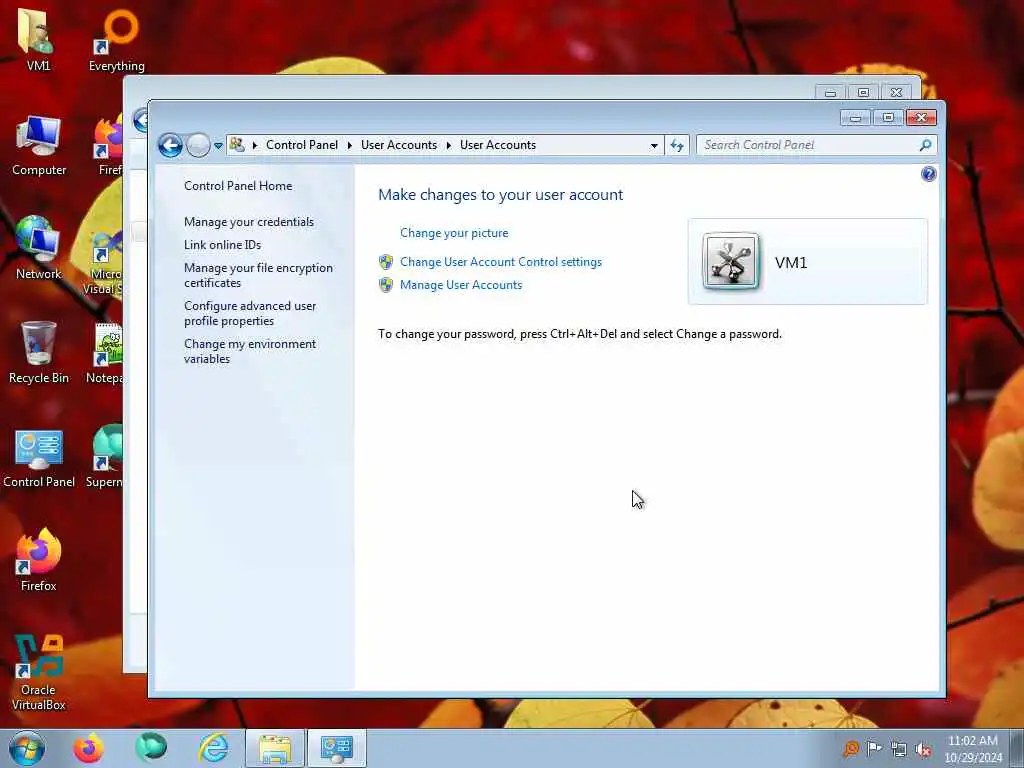
Task: Open the Windows Start menu orb
Action: [x=27, y=748]
